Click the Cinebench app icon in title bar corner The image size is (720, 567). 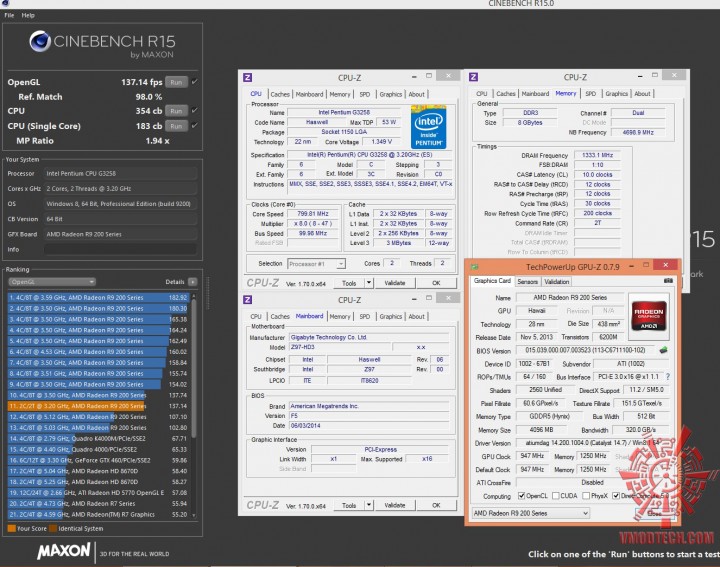click(x=6, y=3)
